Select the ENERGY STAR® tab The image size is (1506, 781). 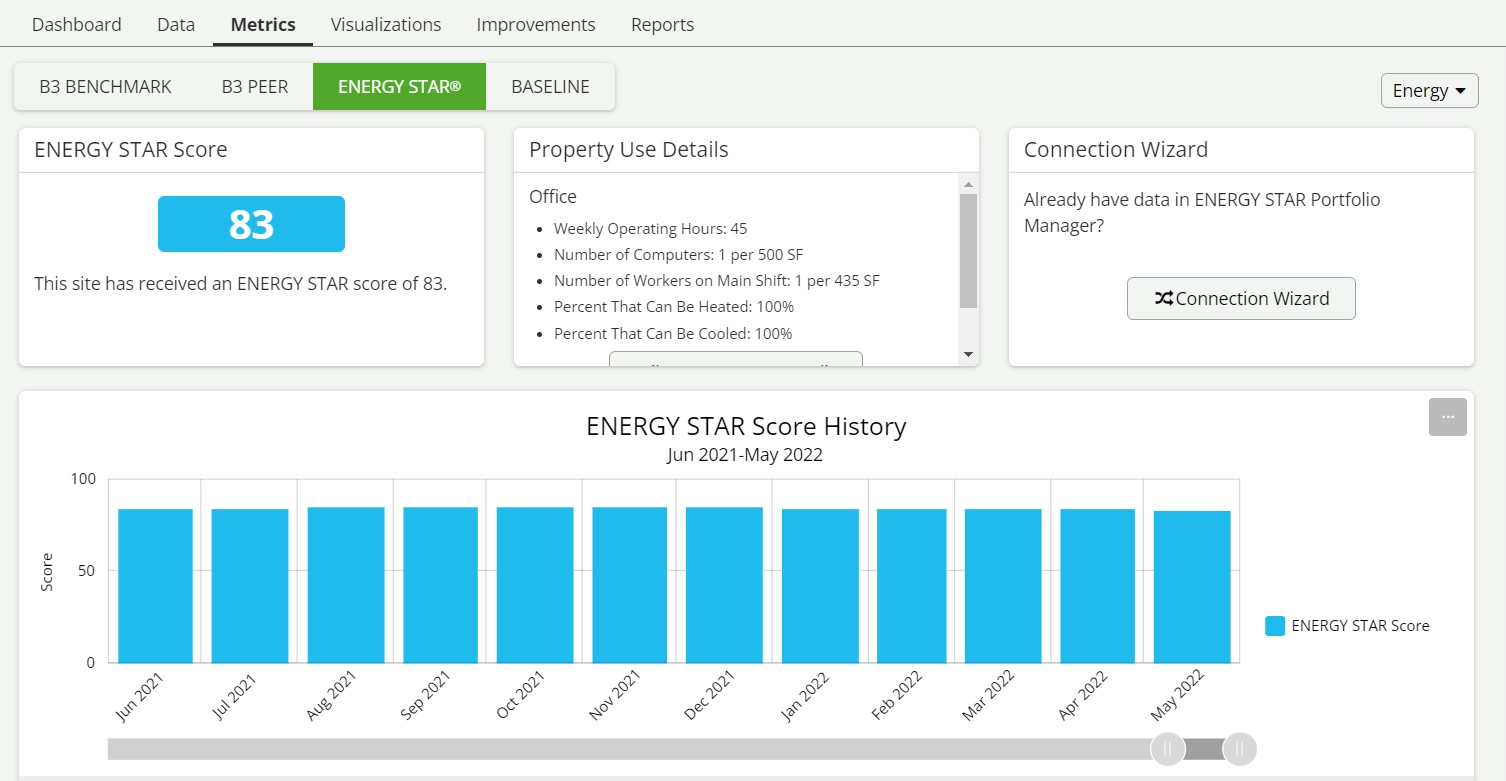tap(400, 87)
